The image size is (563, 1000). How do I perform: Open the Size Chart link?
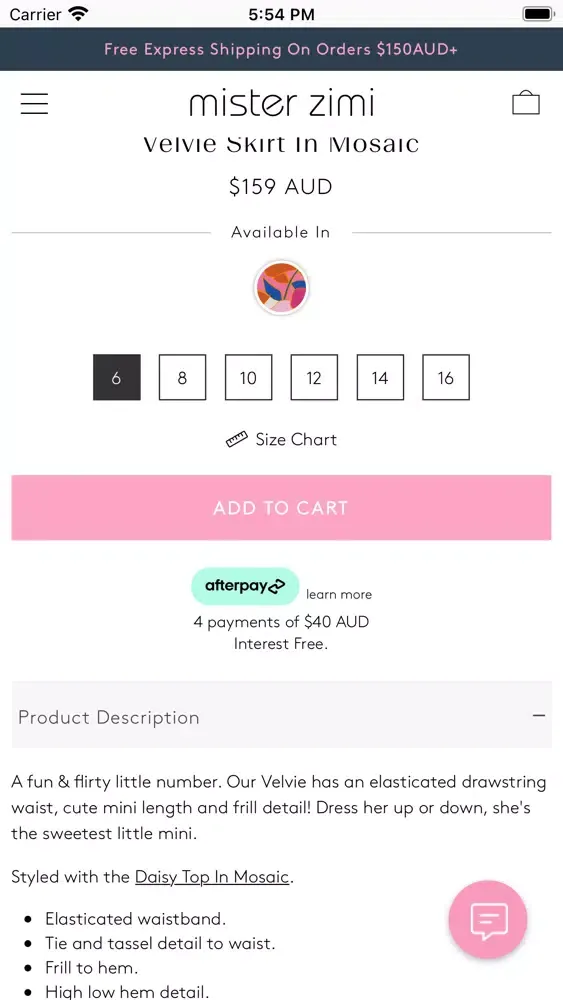coord(296,439)
